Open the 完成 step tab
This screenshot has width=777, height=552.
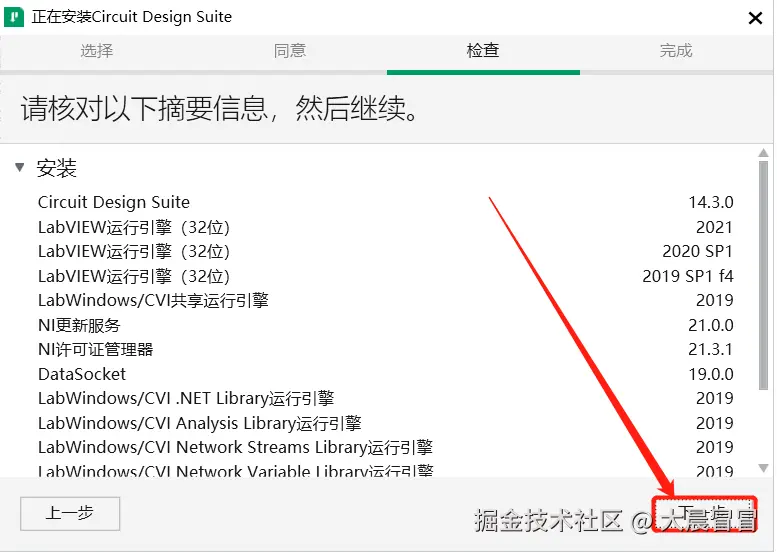676,51
